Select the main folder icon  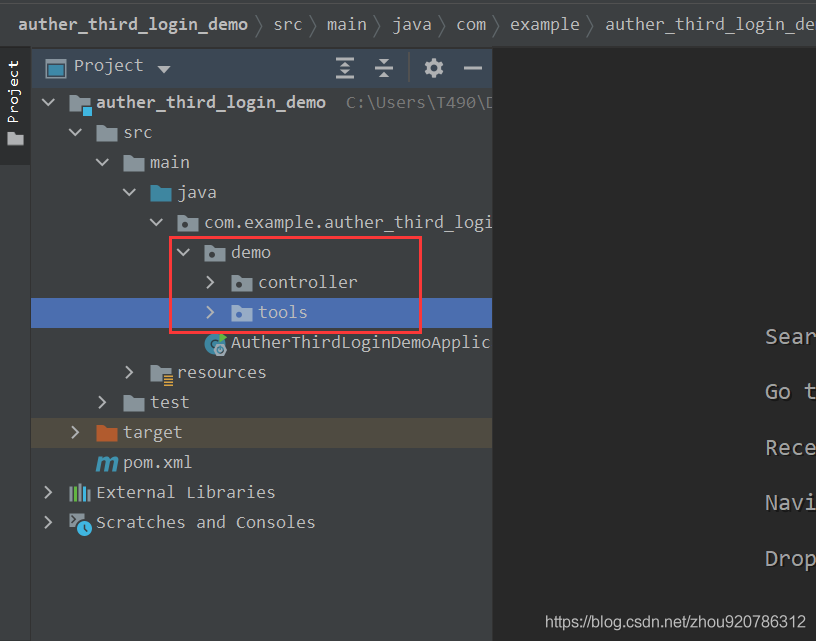134,163
